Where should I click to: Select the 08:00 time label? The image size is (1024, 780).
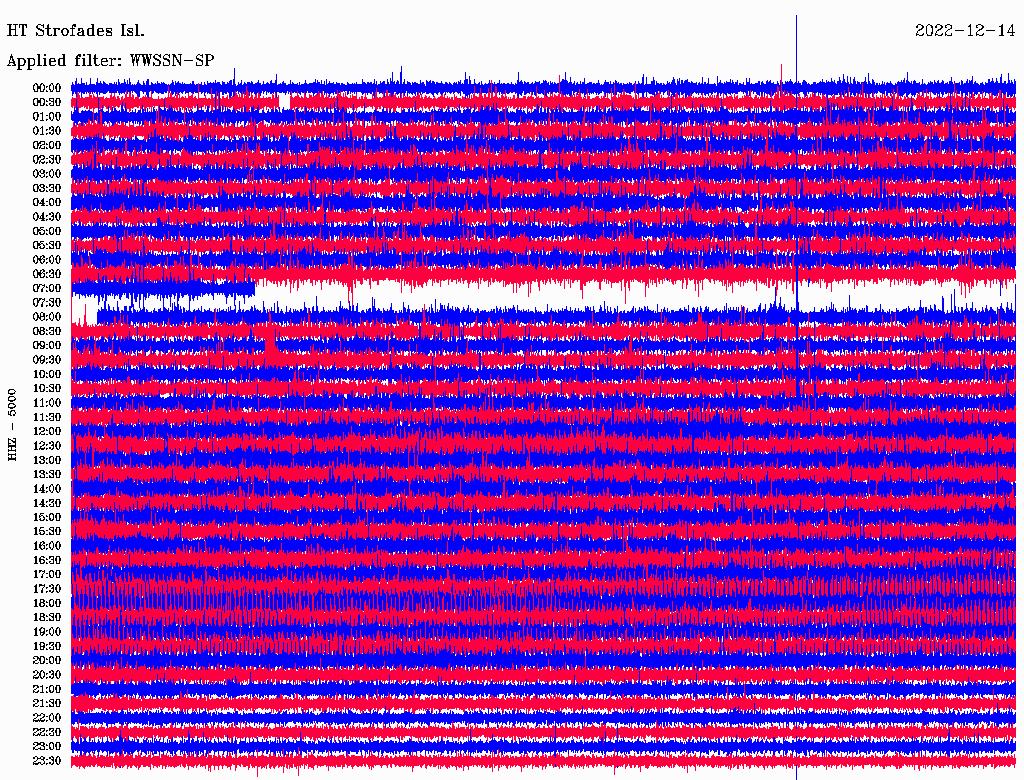pos(47,317)
